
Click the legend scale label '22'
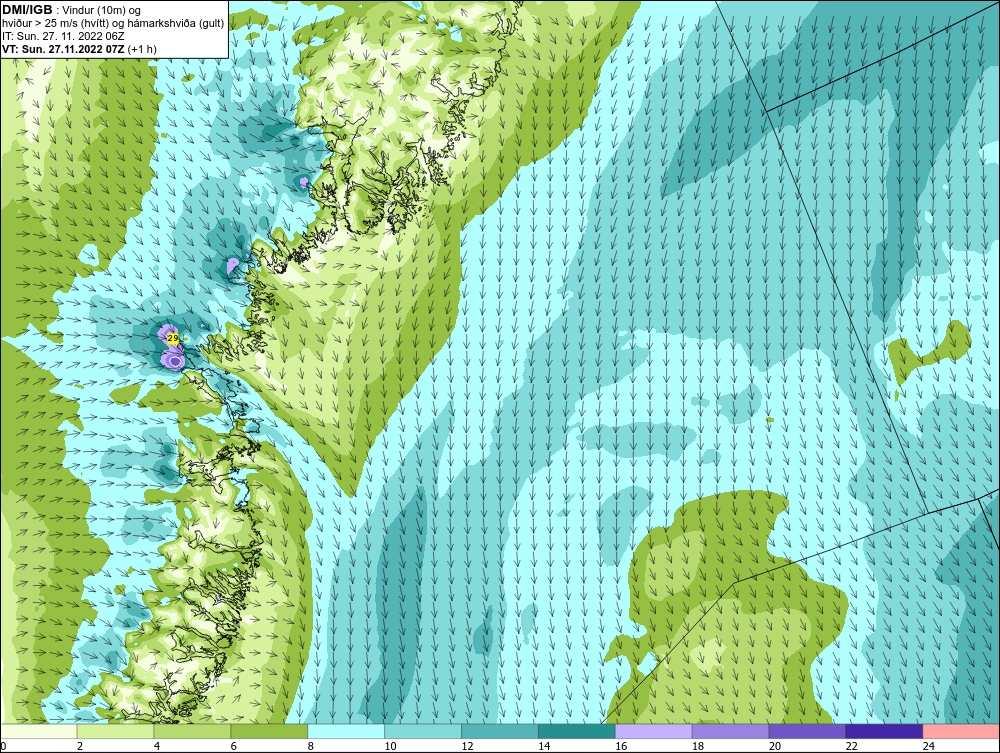(x=851, y=746)
